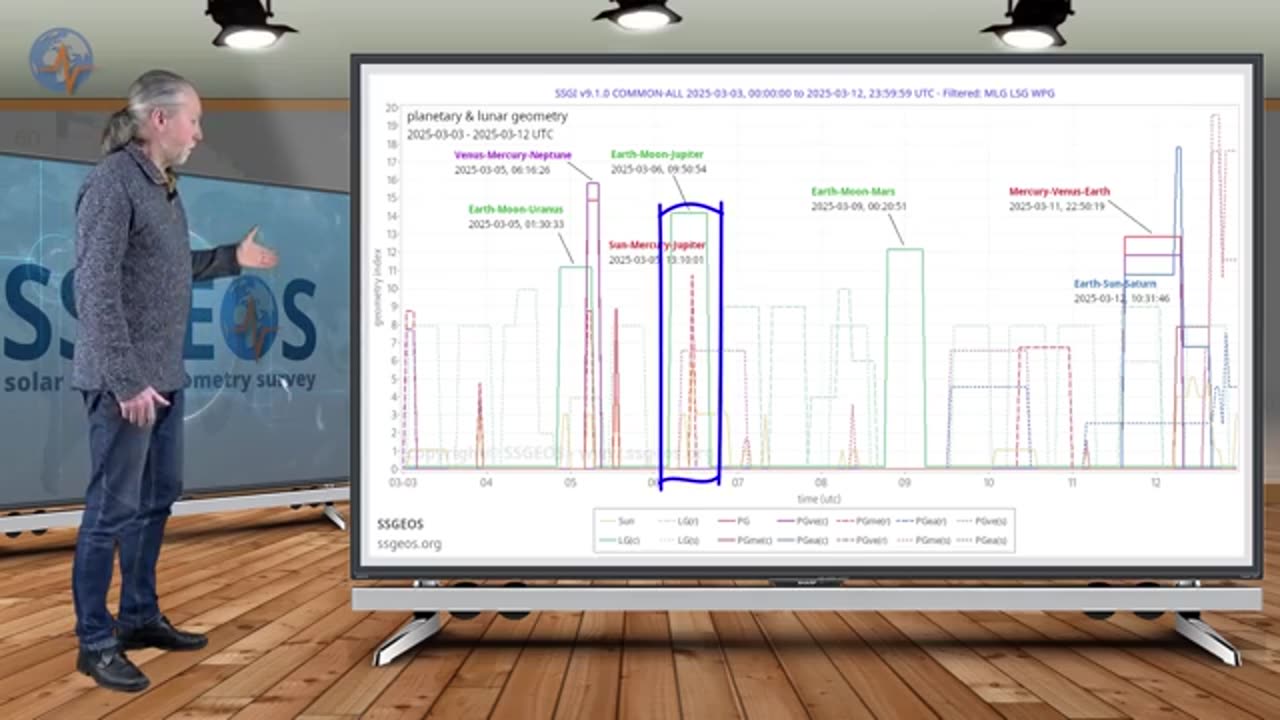
Task: Toggle the PGme(c) legend entry
Action: (745, 540)
